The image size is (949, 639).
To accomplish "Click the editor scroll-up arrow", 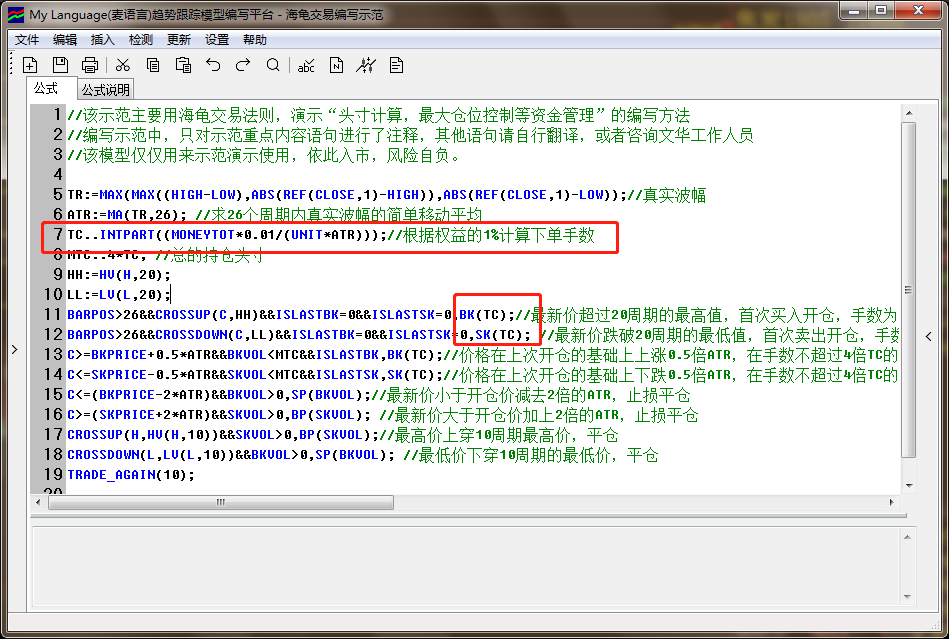I will (x=908, y=113).
